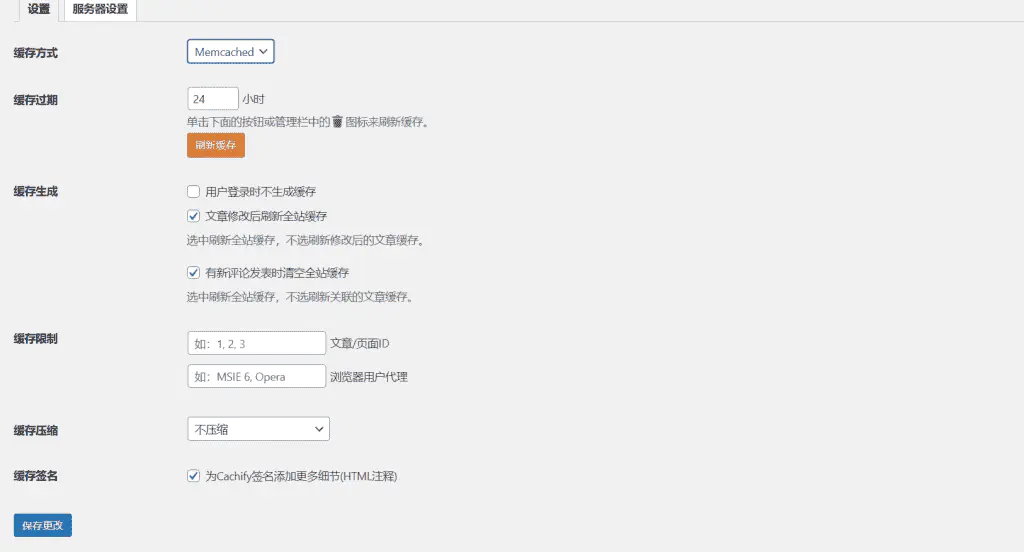Uncheck 文章修改后刷新全站缓存 checkbox
The height and width of the screenshot is (552, 1024).
coord(193,216)
